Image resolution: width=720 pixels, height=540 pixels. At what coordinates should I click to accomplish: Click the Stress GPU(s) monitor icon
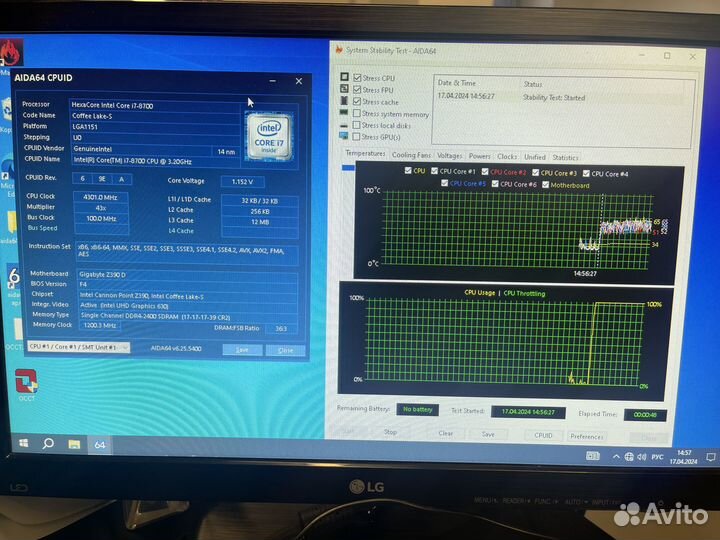[343, 136]
